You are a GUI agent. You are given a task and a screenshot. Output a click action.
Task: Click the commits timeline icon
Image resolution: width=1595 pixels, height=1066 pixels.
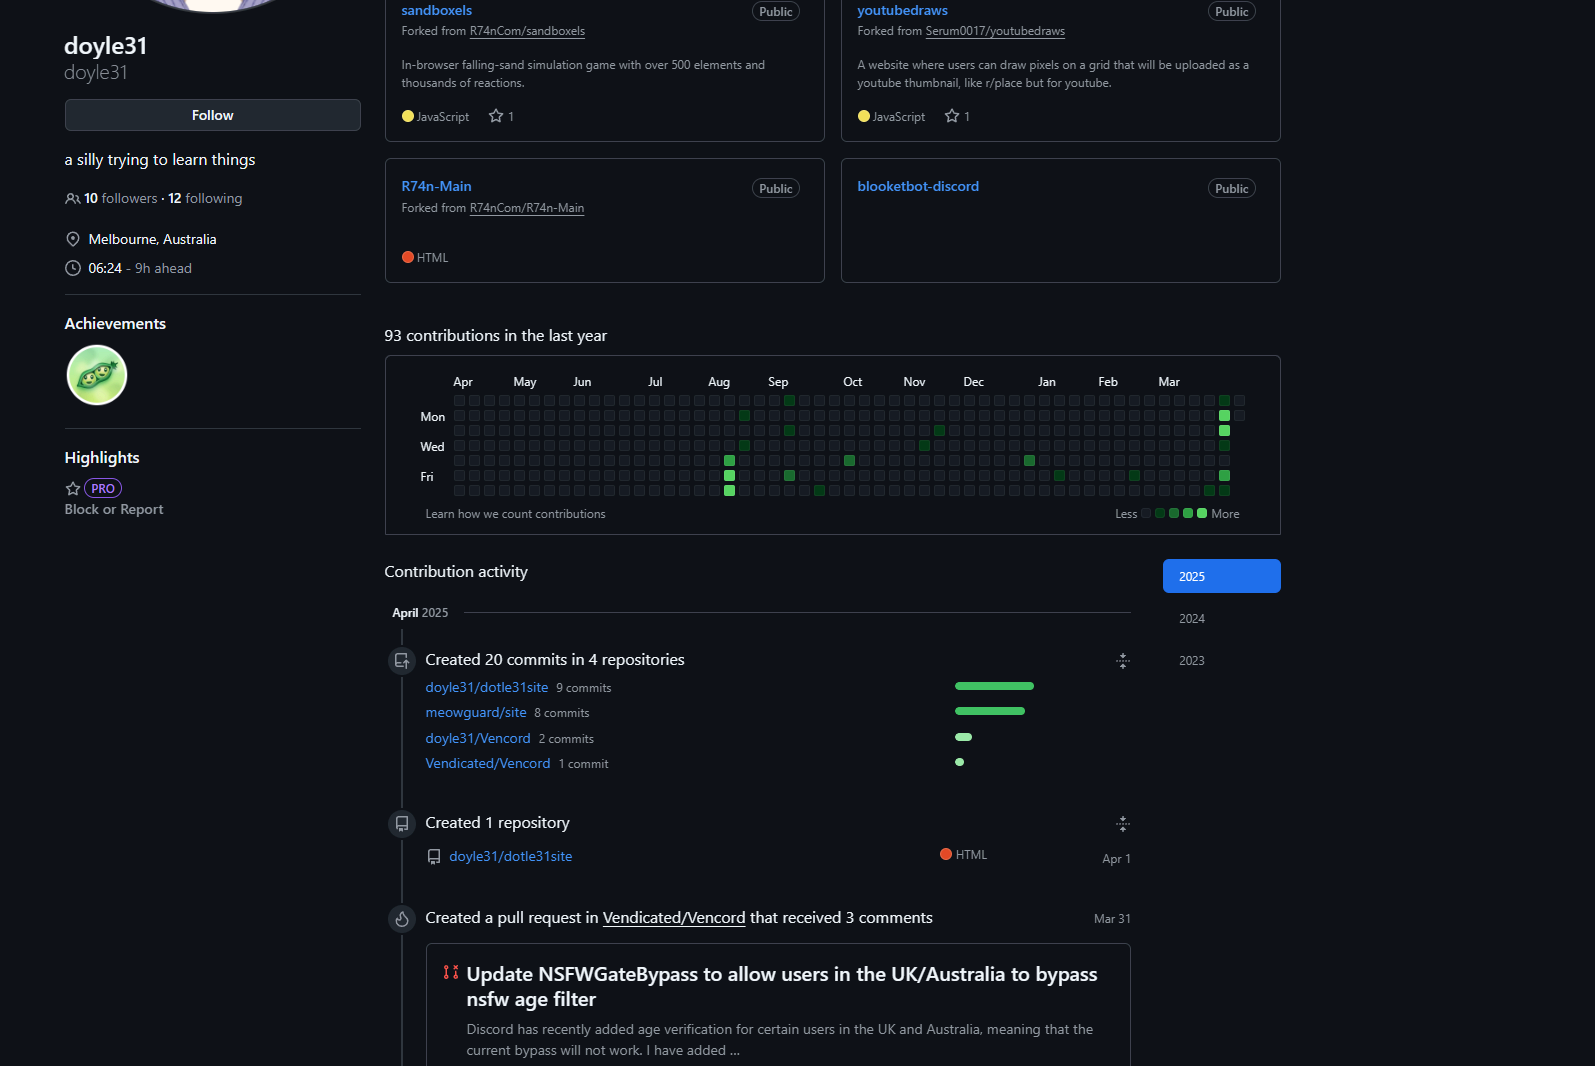[402, 661]
